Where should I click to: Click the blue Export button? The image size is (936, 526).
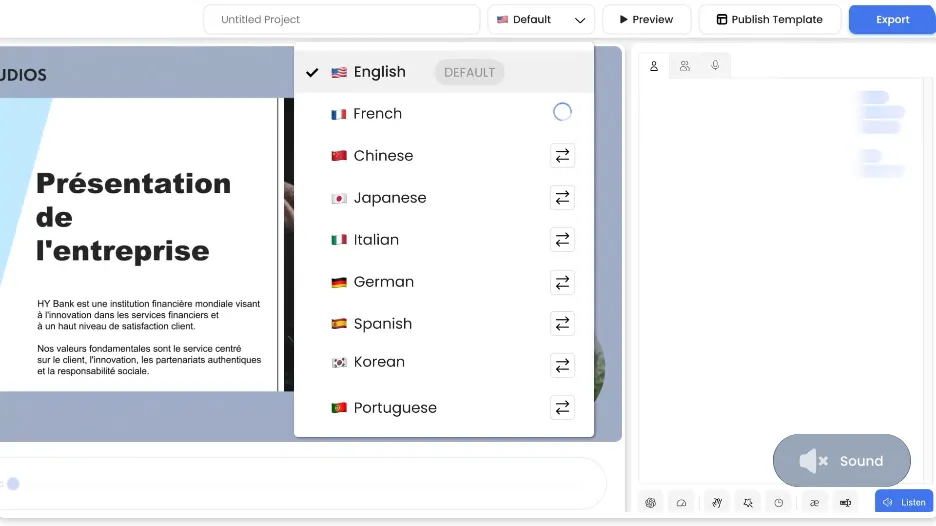coord(892,20)
